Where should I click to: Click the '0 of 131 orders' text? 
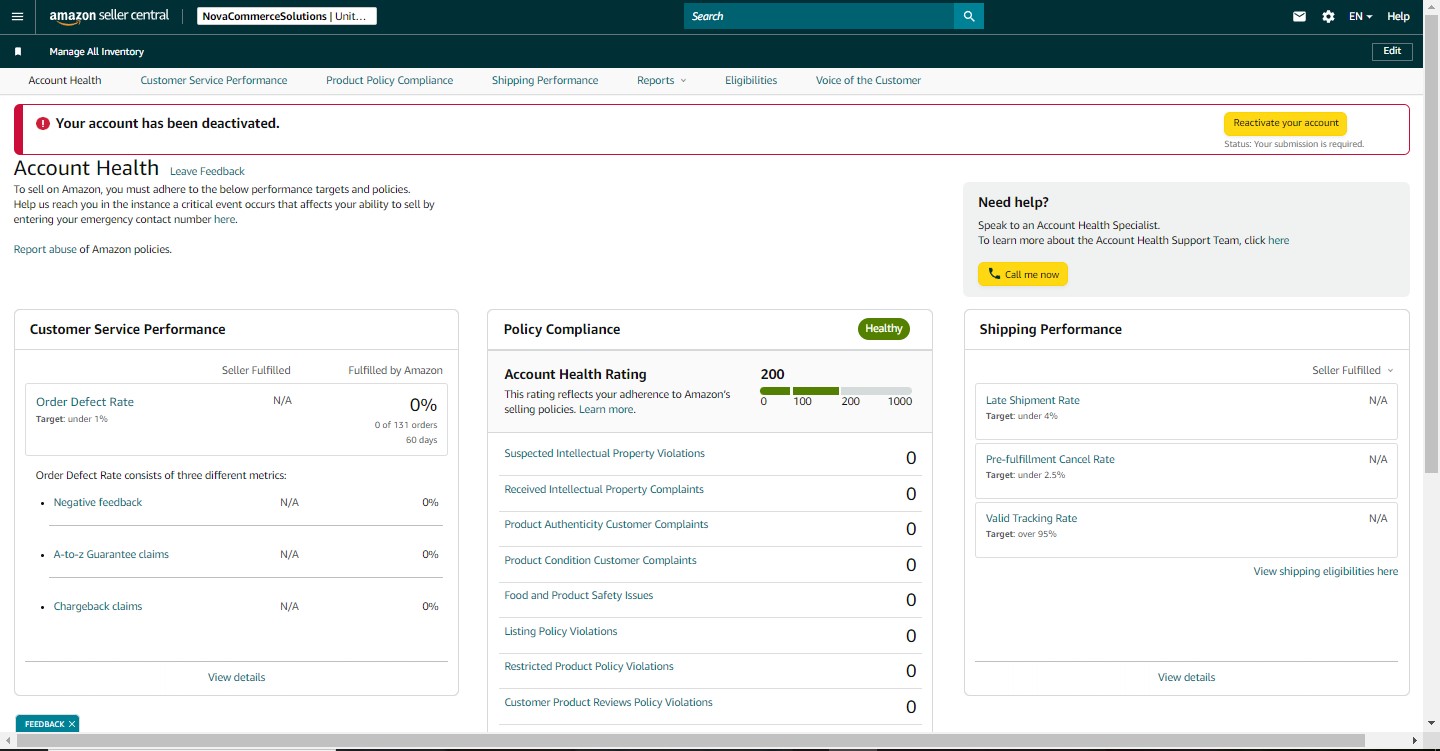404,425
